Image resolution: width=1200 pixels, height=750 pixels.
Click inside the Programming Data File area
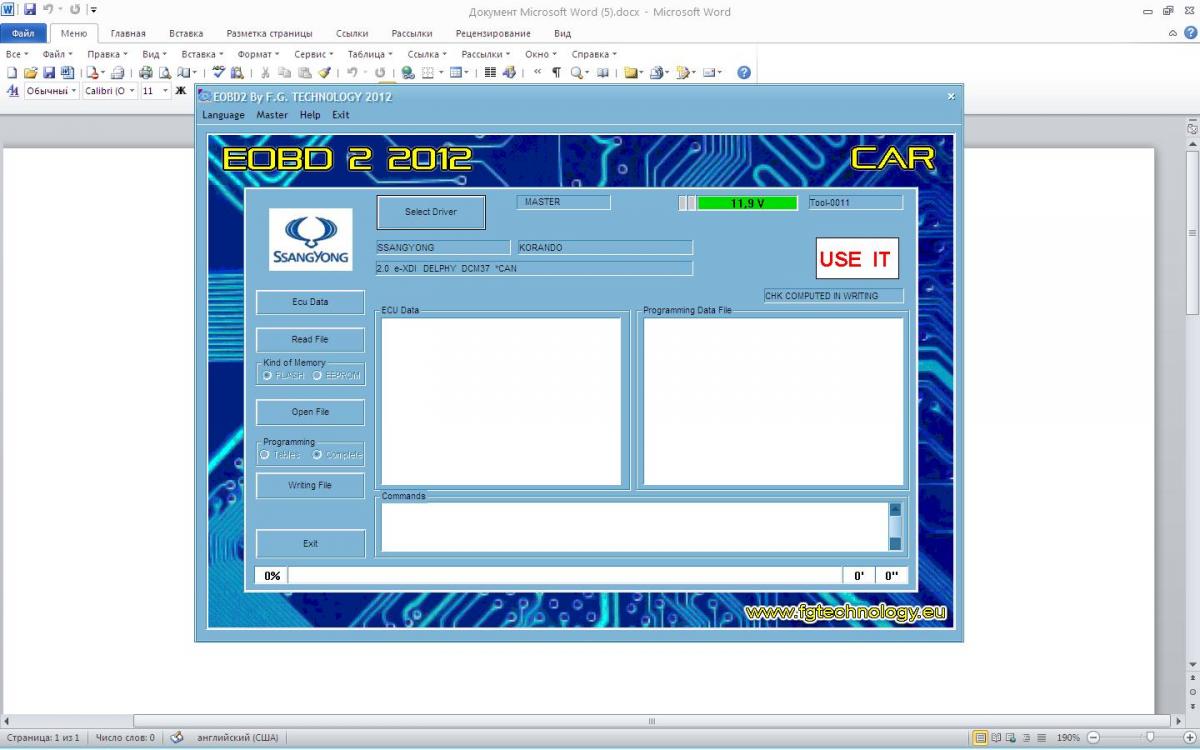pos(773,401)
